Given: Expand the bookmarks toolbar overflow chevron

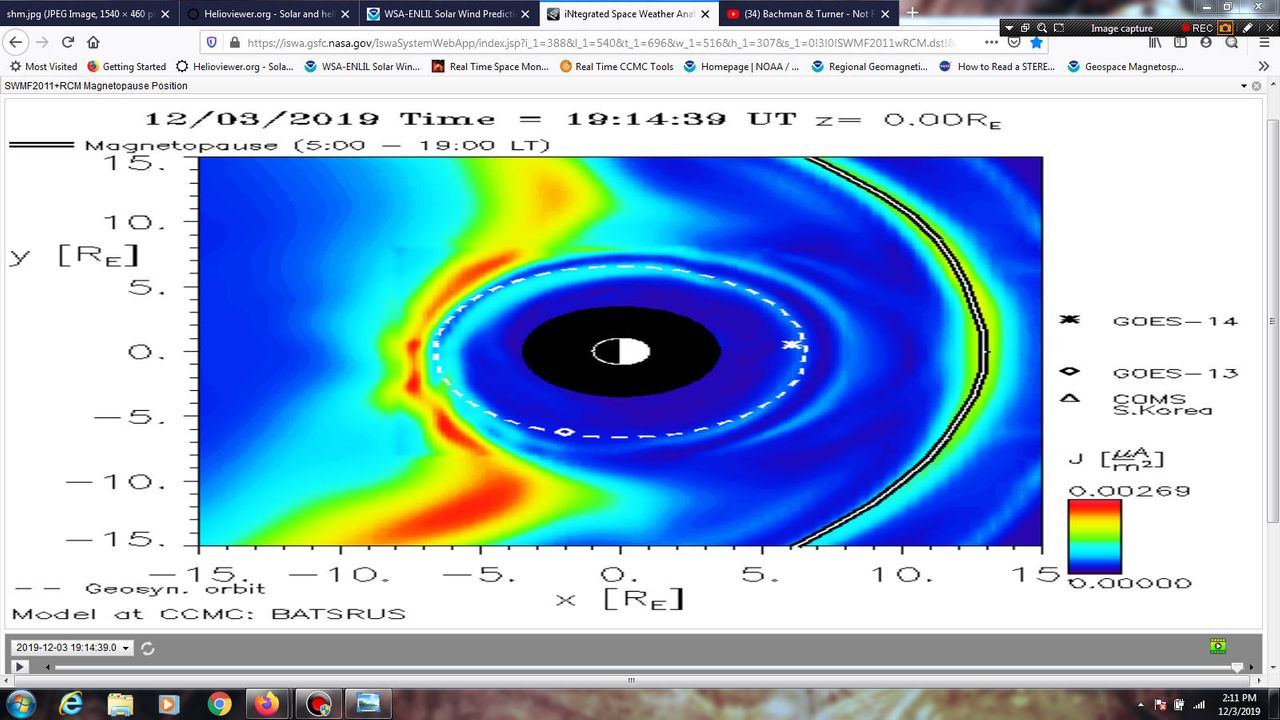Looking at the screenshot, I should point(1264,66).
